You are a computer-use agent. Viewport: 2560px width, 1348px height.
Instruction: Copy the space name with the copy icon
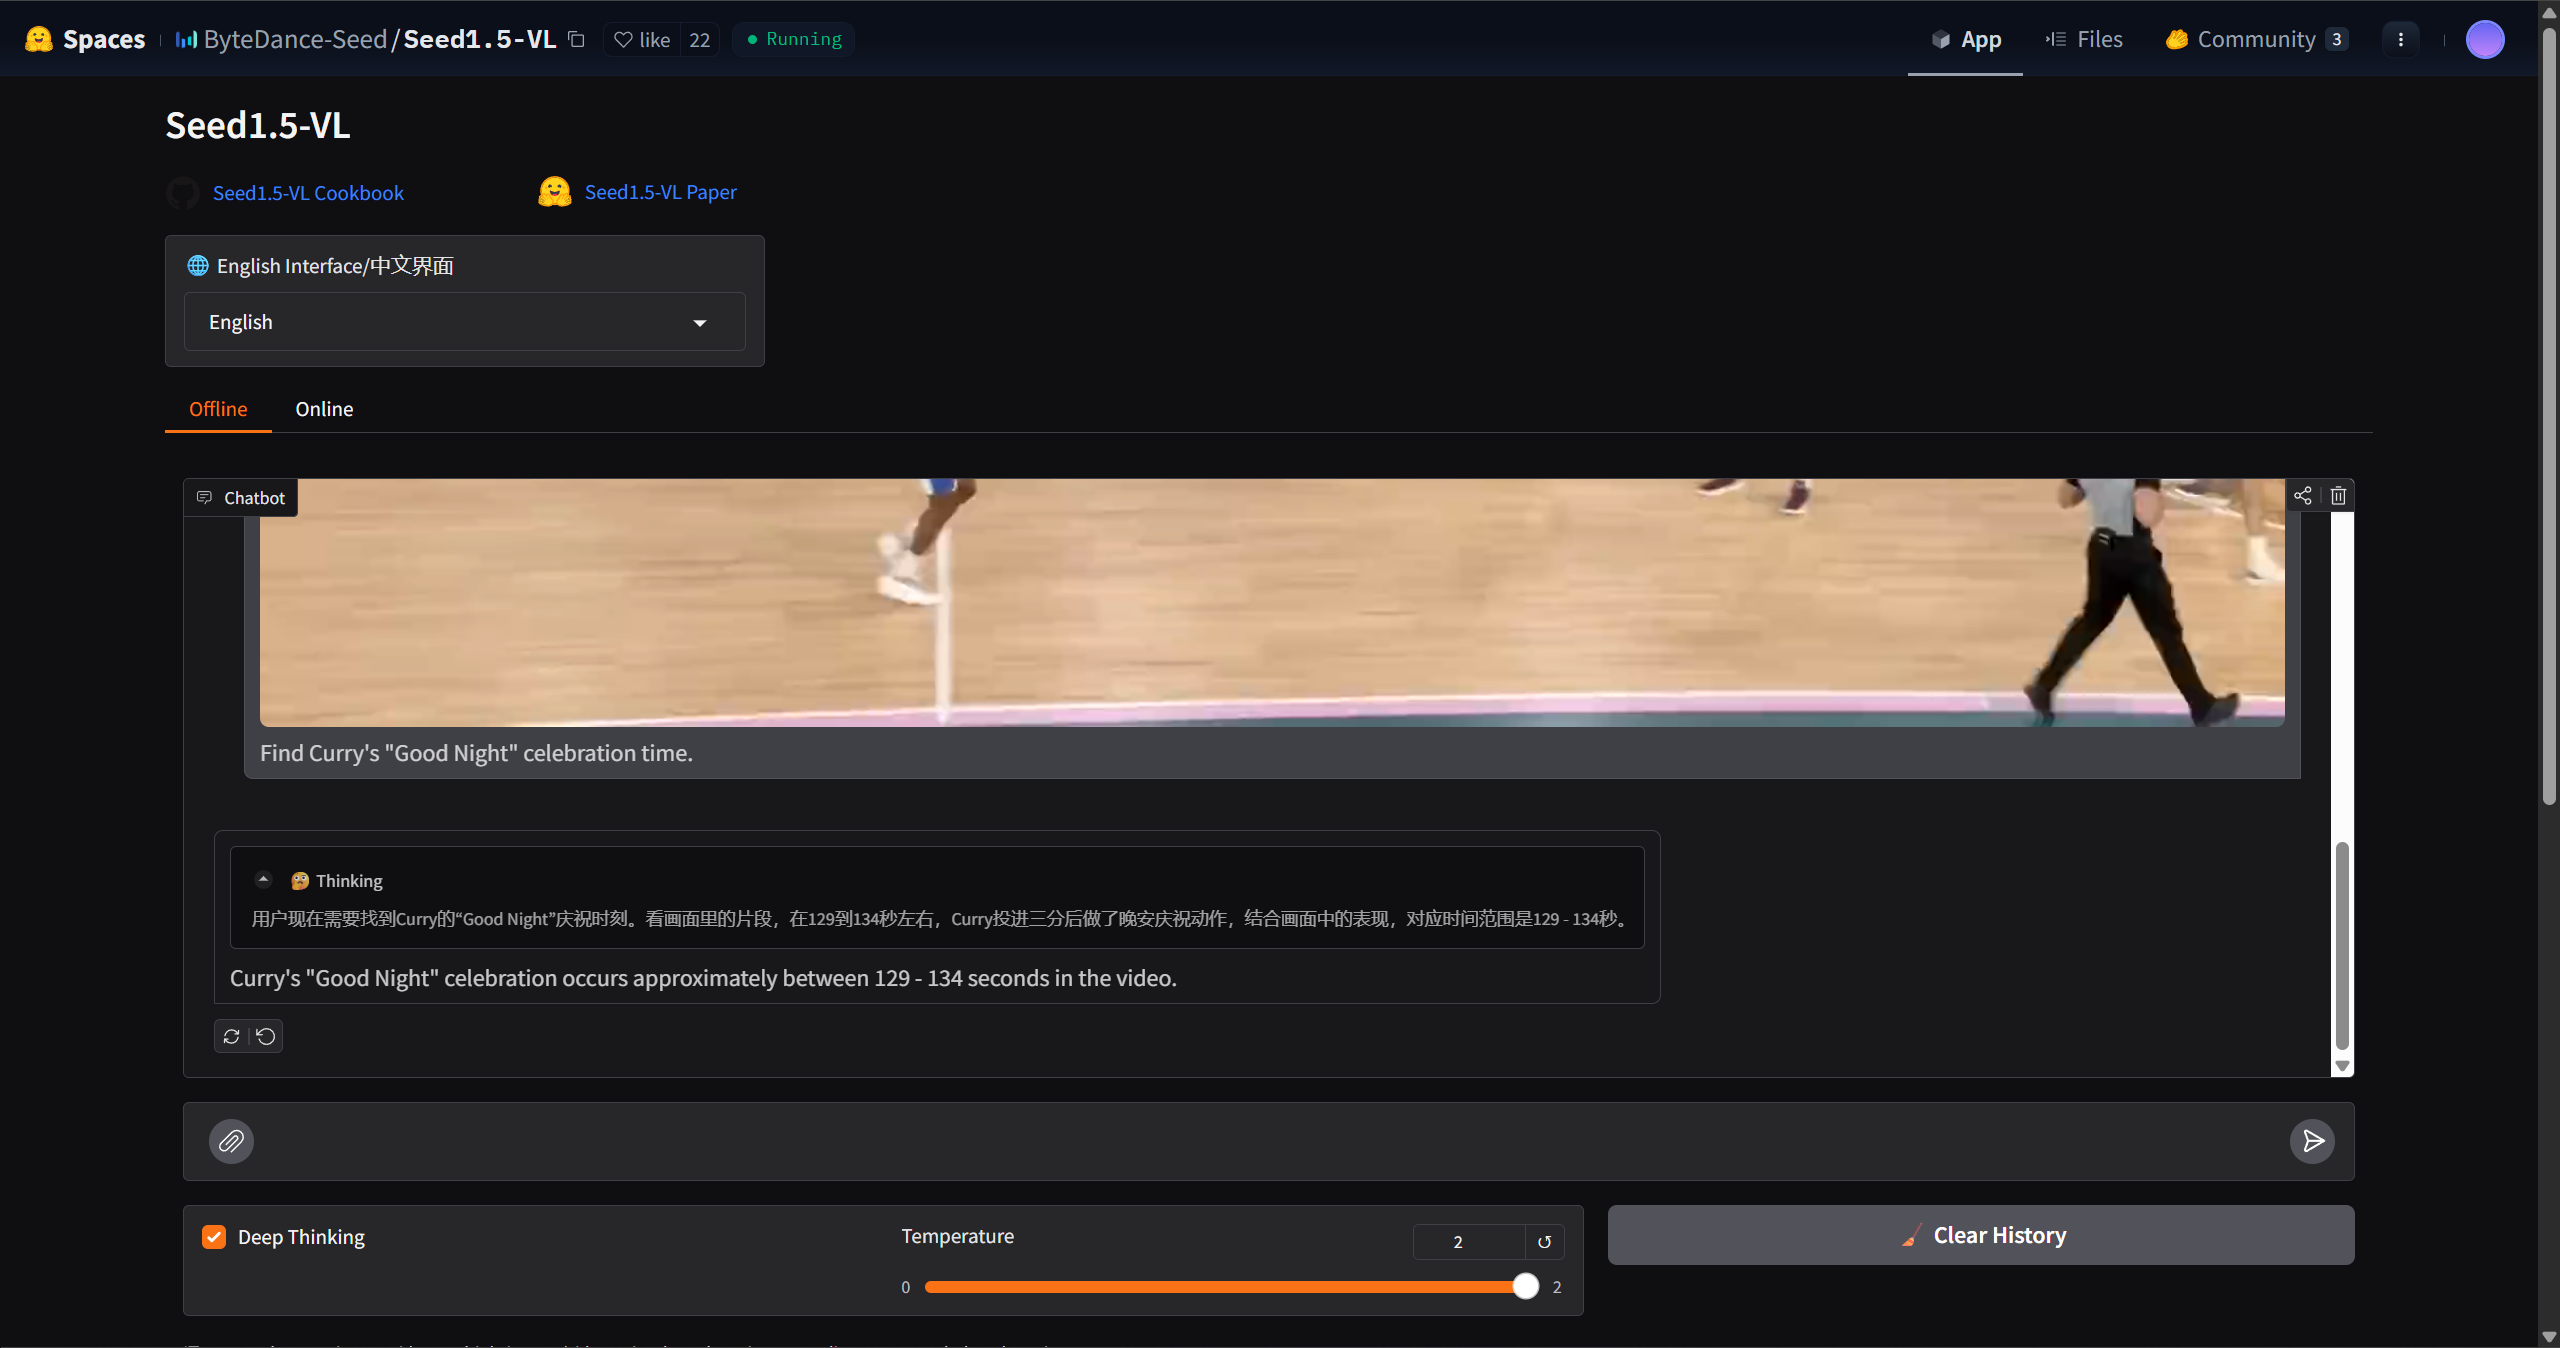click(x=577, y=39)
